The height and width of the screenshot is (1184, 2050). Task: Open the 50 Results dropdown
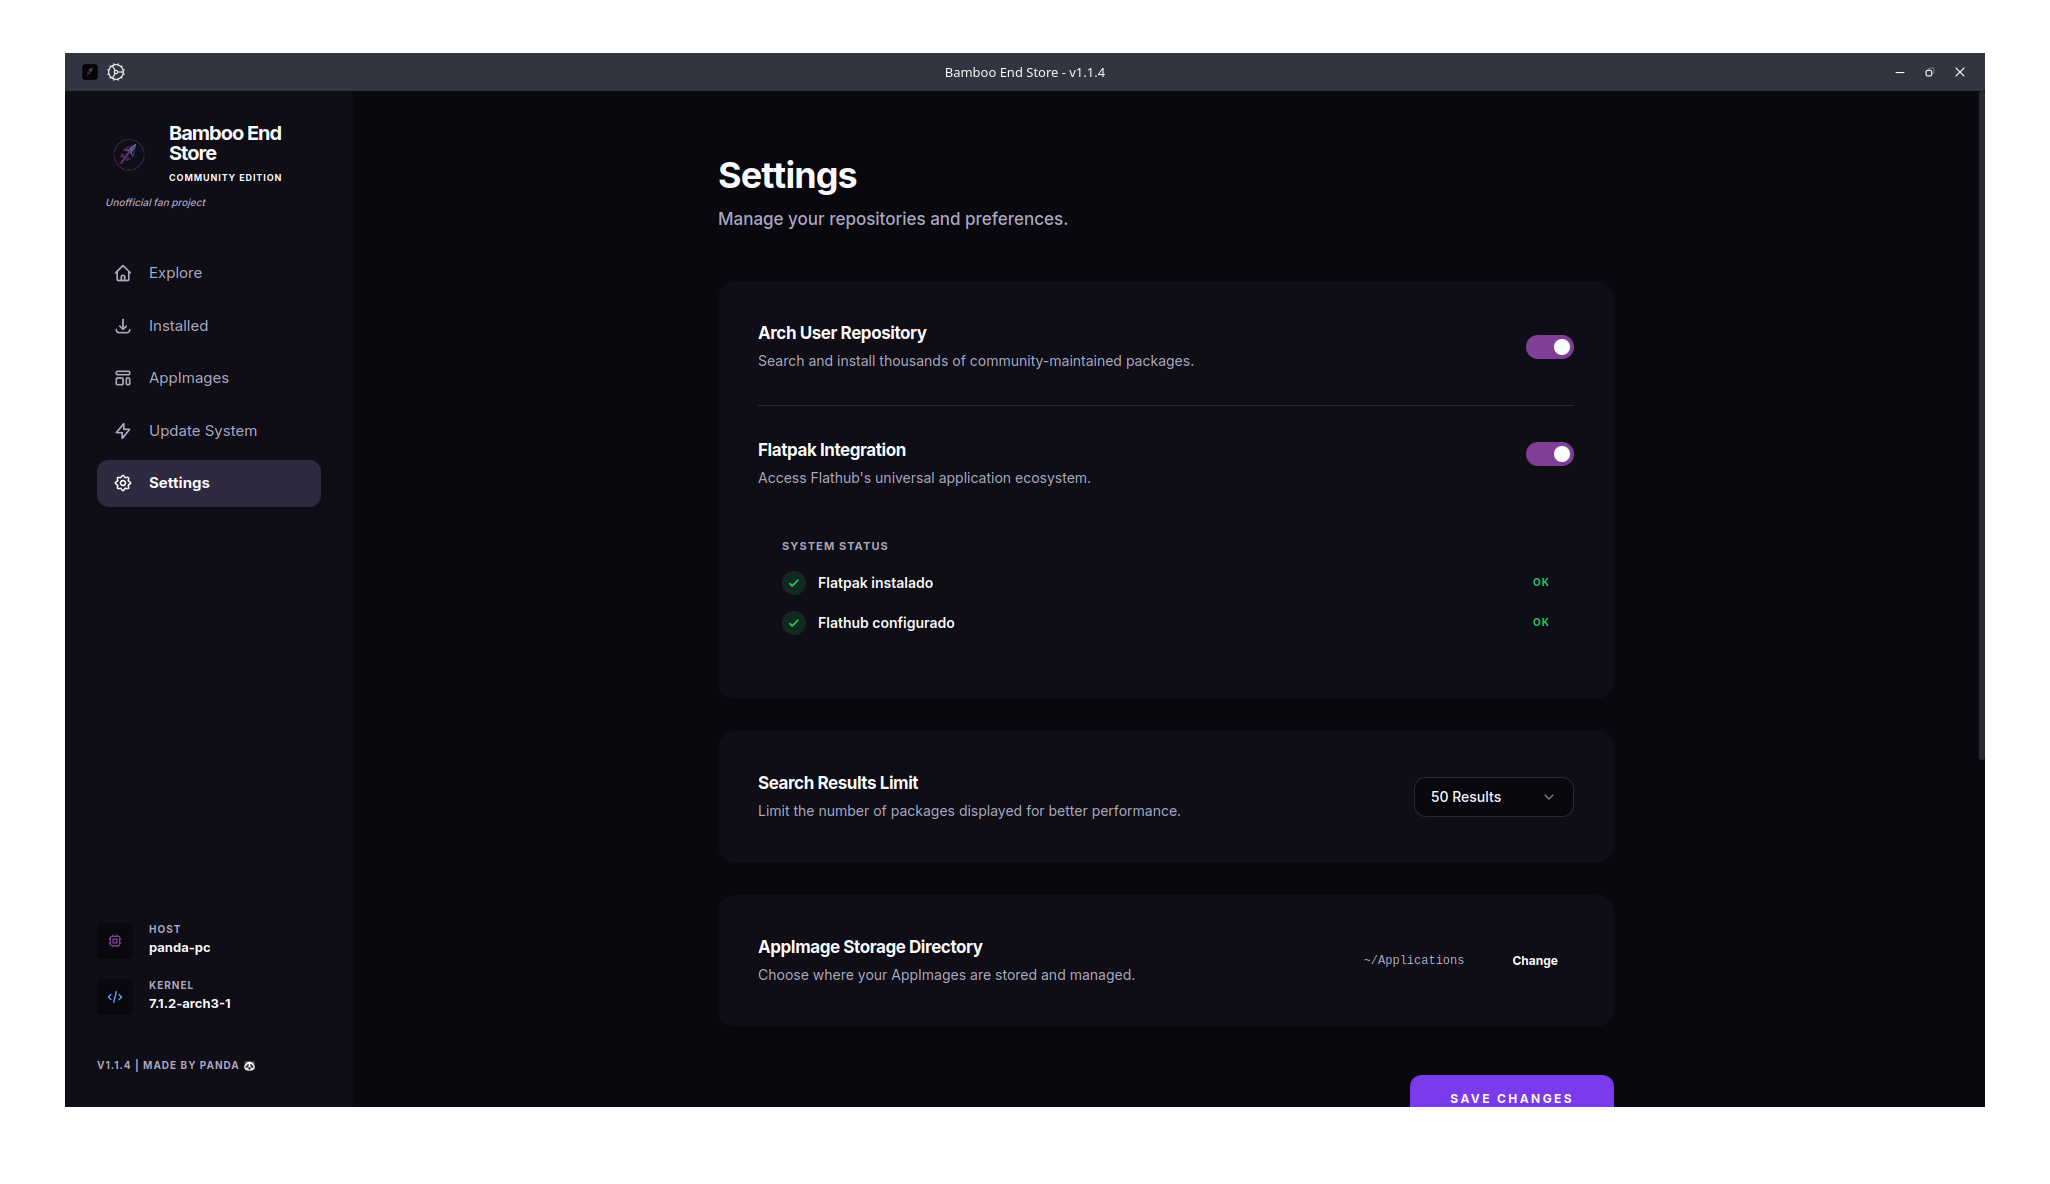tap(1493, 797)
